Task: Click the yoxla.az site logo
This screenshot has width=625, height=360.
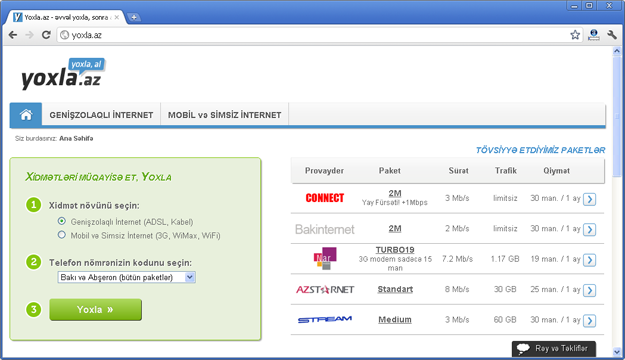Action: (x=63, y=74)
